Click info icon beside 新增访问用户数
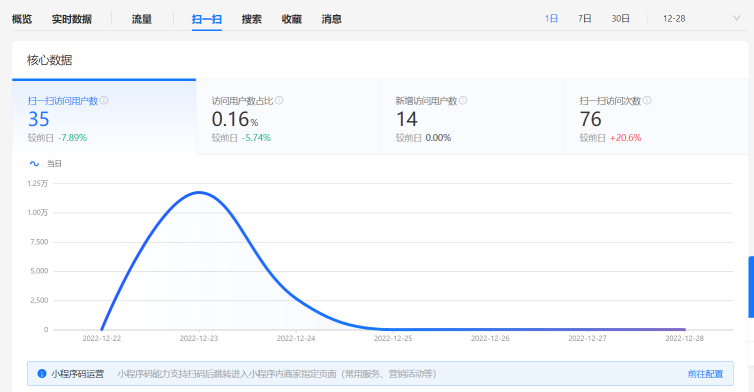The width and height of the screenshot is (754, 392). 463,101
